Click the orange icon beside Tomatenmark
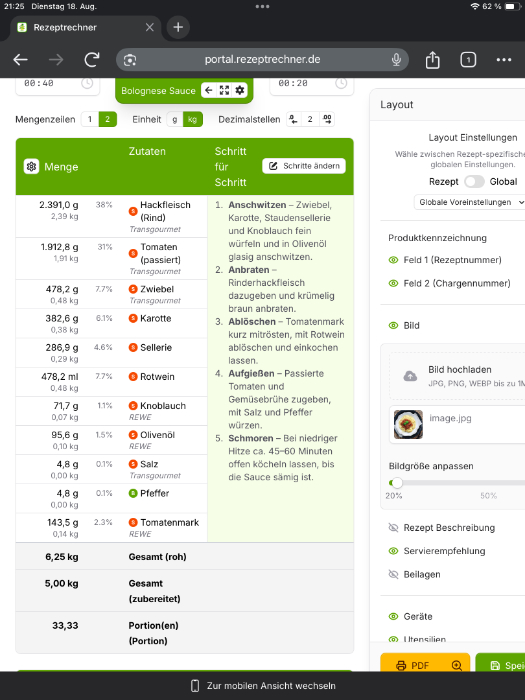This screenshot has height=700, width=525. [x=133, y=522]
